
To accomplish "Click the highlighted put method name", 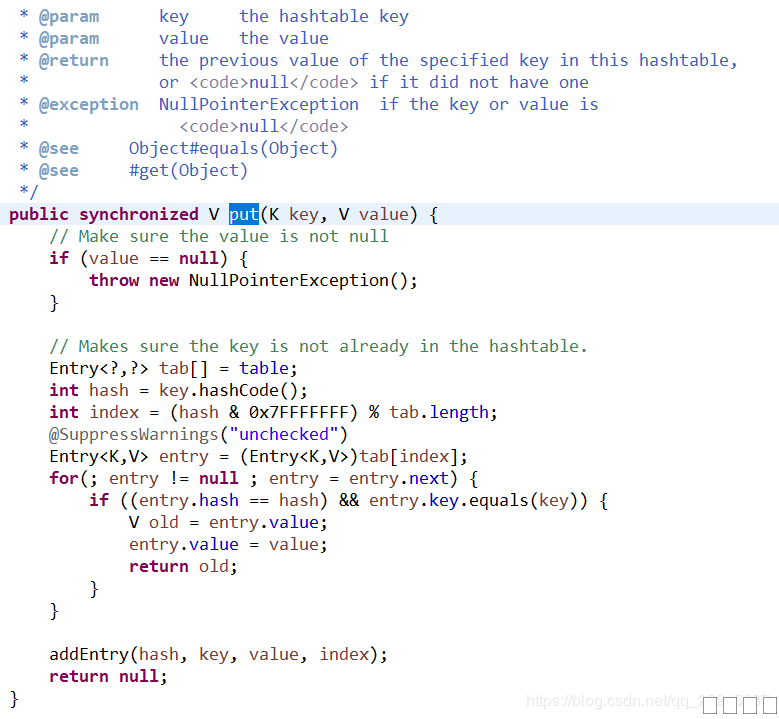I will (244, 214).
